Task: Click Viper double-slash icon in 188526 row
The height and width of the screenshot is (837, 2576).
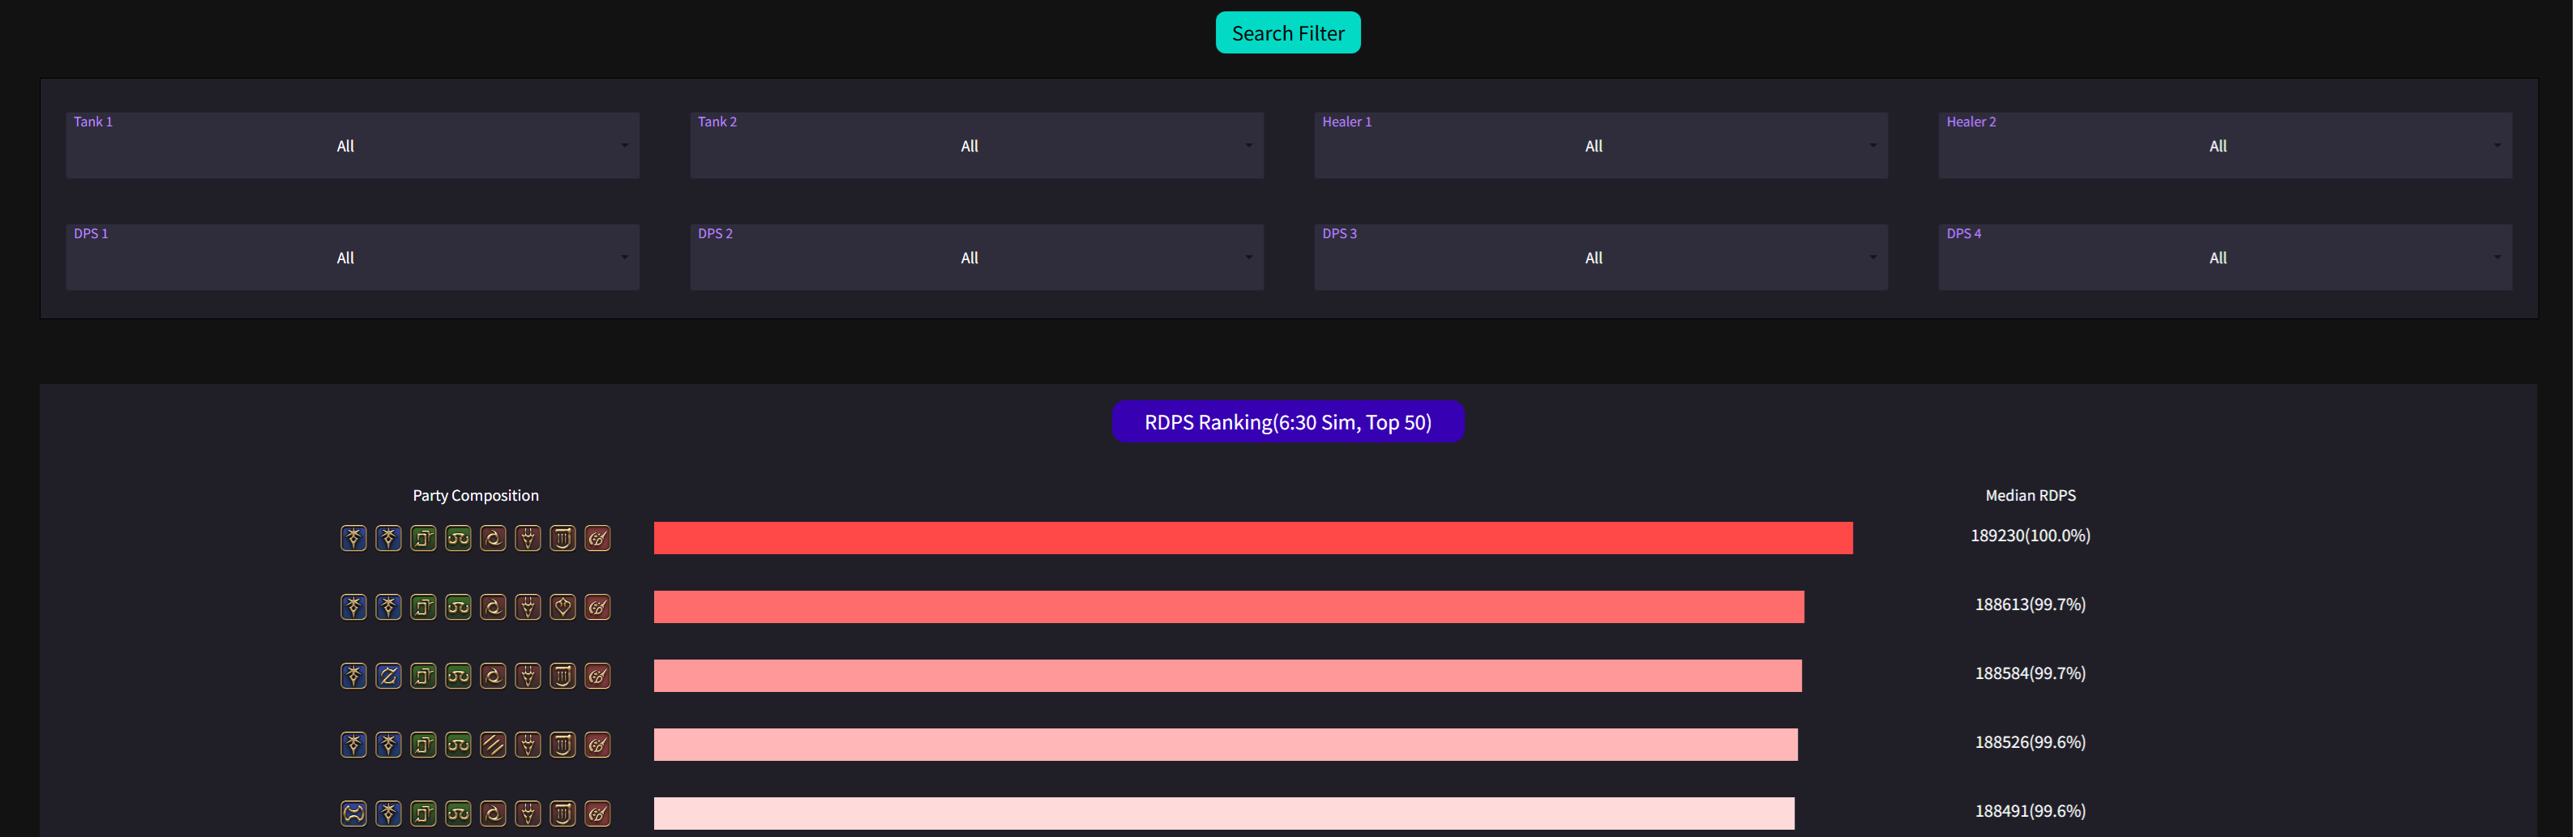Action: click(x=493, y=745)
